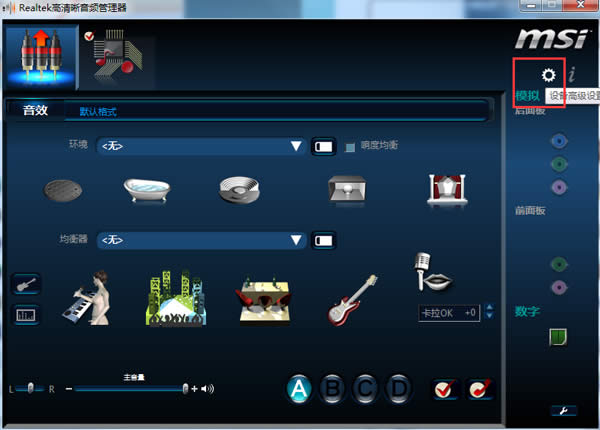
Task: Click the green rear panel jack
Action: [559, 165]
